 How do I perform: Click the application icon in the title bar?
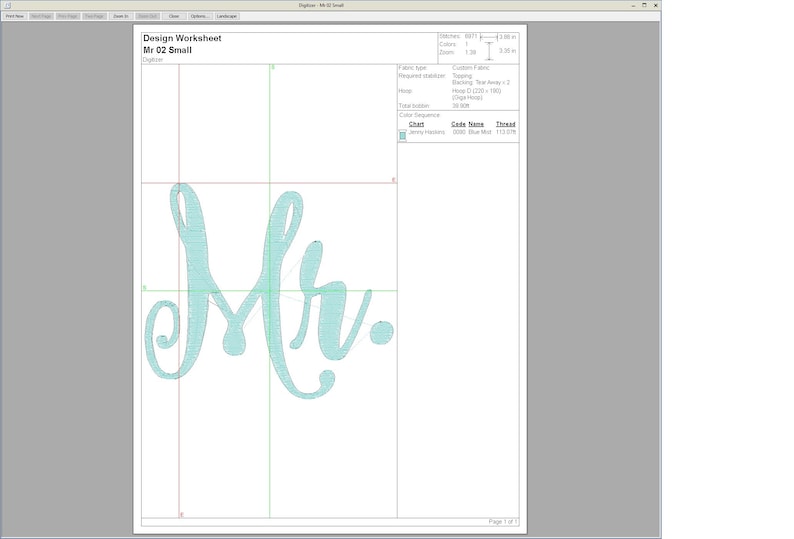(x=7, y=5)
